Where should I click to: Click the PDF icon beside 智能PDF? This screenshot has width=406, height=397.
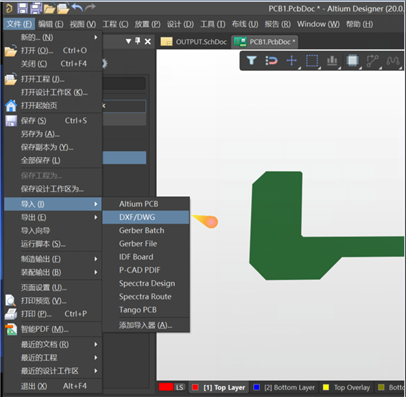[11, 329]
